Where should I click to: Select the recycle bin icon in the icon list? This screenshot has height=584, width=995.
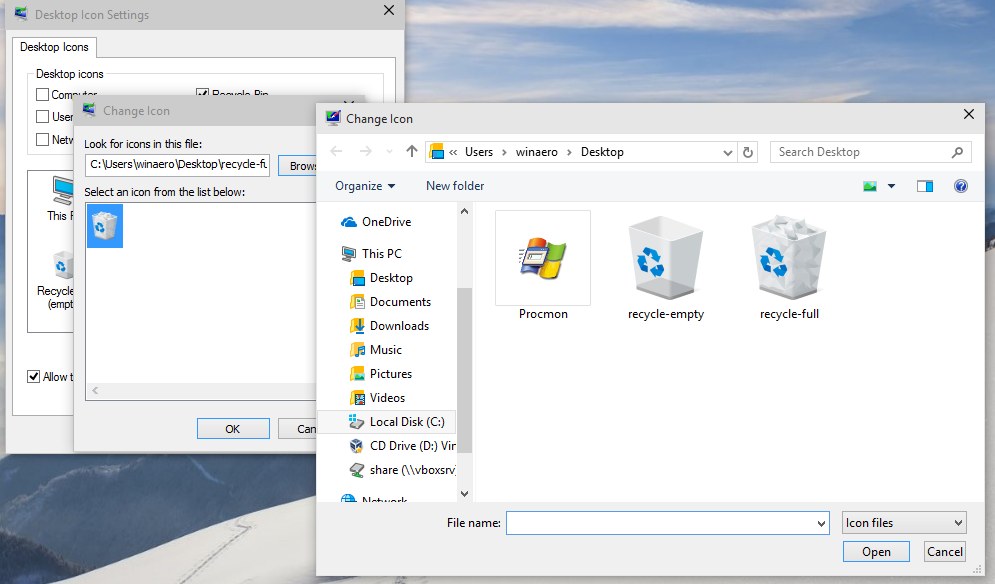104,225
